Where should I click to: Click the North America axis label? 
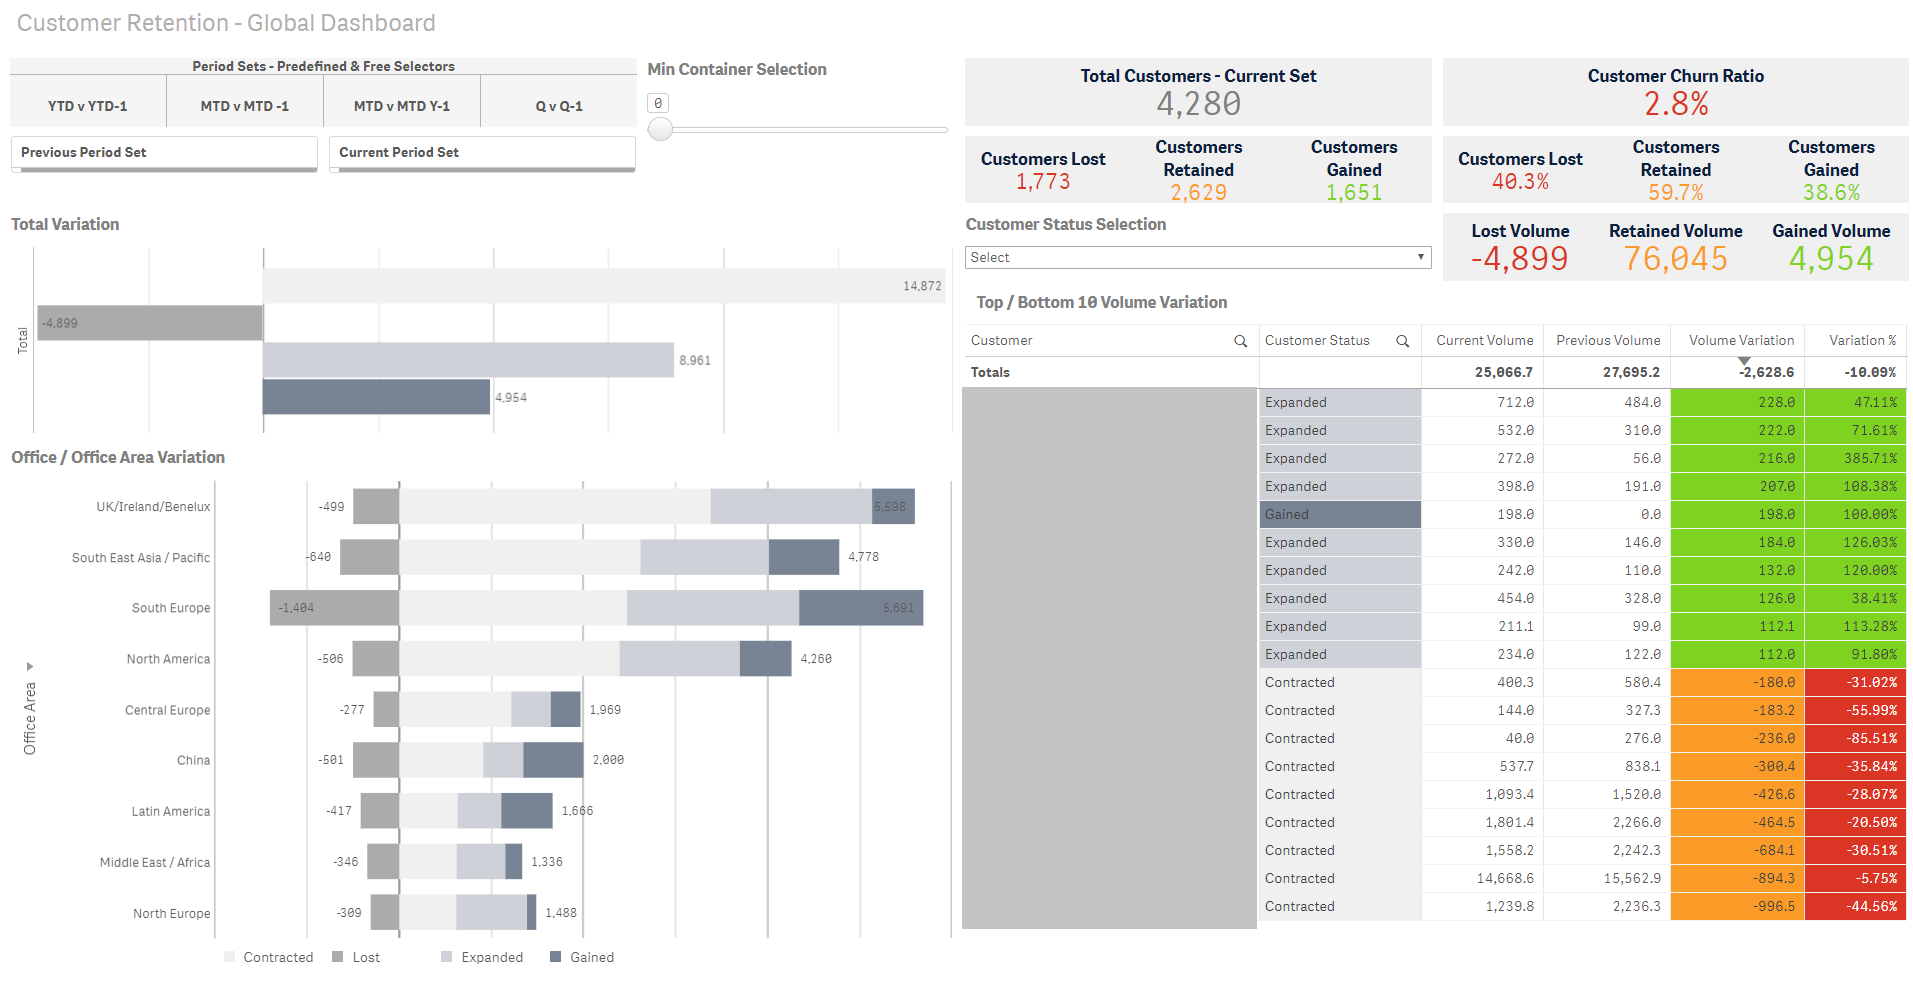click(168, 659)
